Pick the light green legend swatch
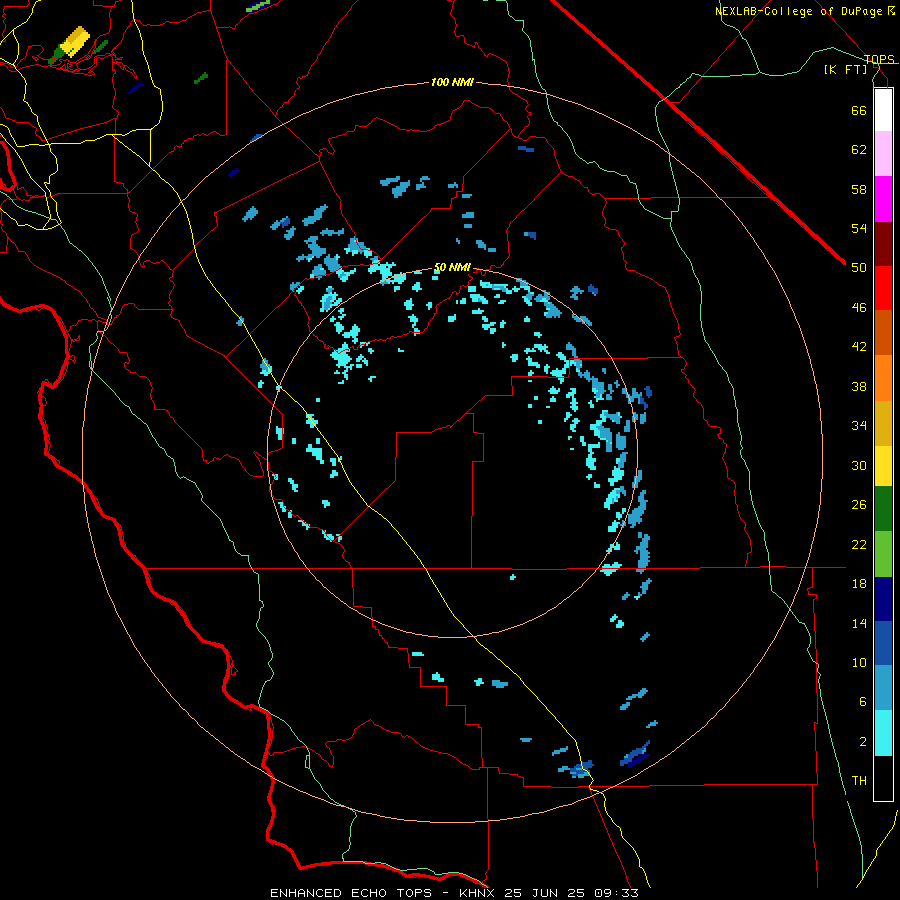The height and width of the screenshot is (900, 900). (883, 554)
